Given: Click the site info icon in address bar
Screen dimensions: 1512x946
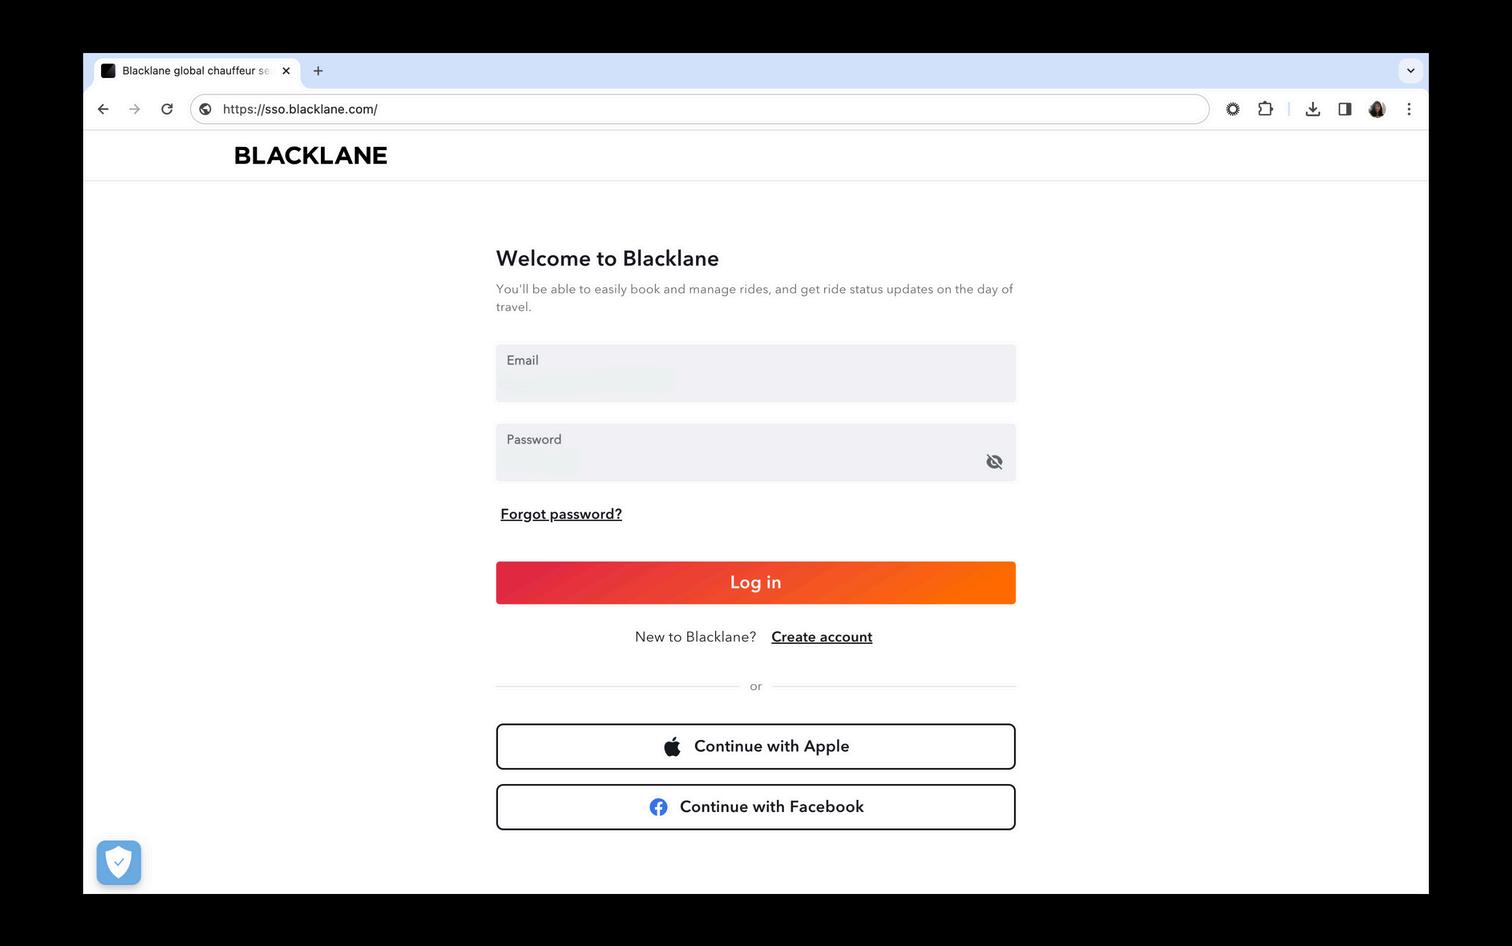Looking at the screenshot, I should (205, 109).
